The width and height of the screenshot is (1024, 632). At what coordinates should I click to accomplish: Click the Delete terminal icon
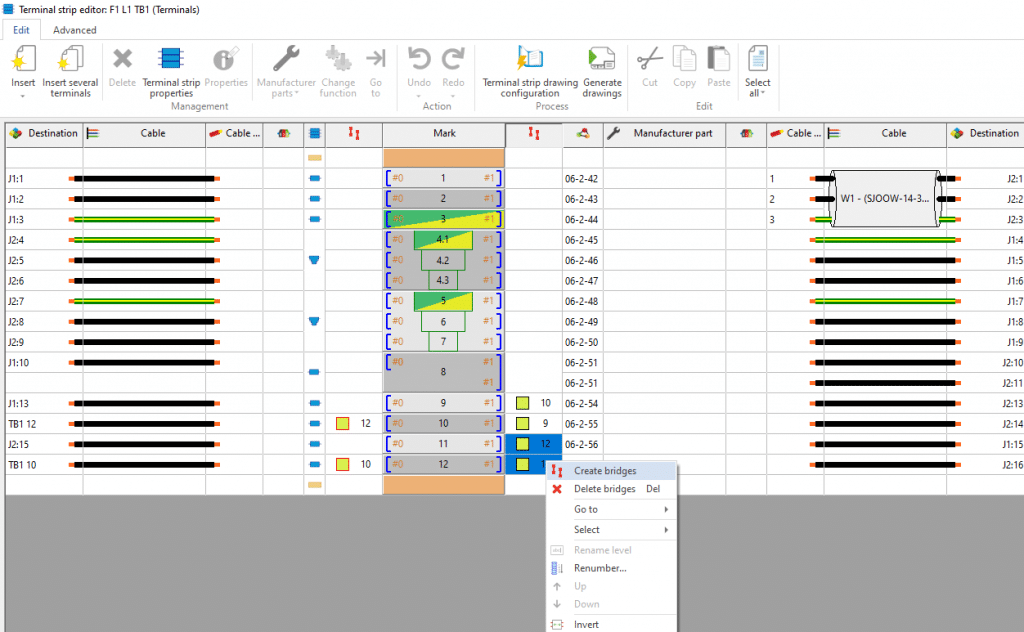(122, 61)
